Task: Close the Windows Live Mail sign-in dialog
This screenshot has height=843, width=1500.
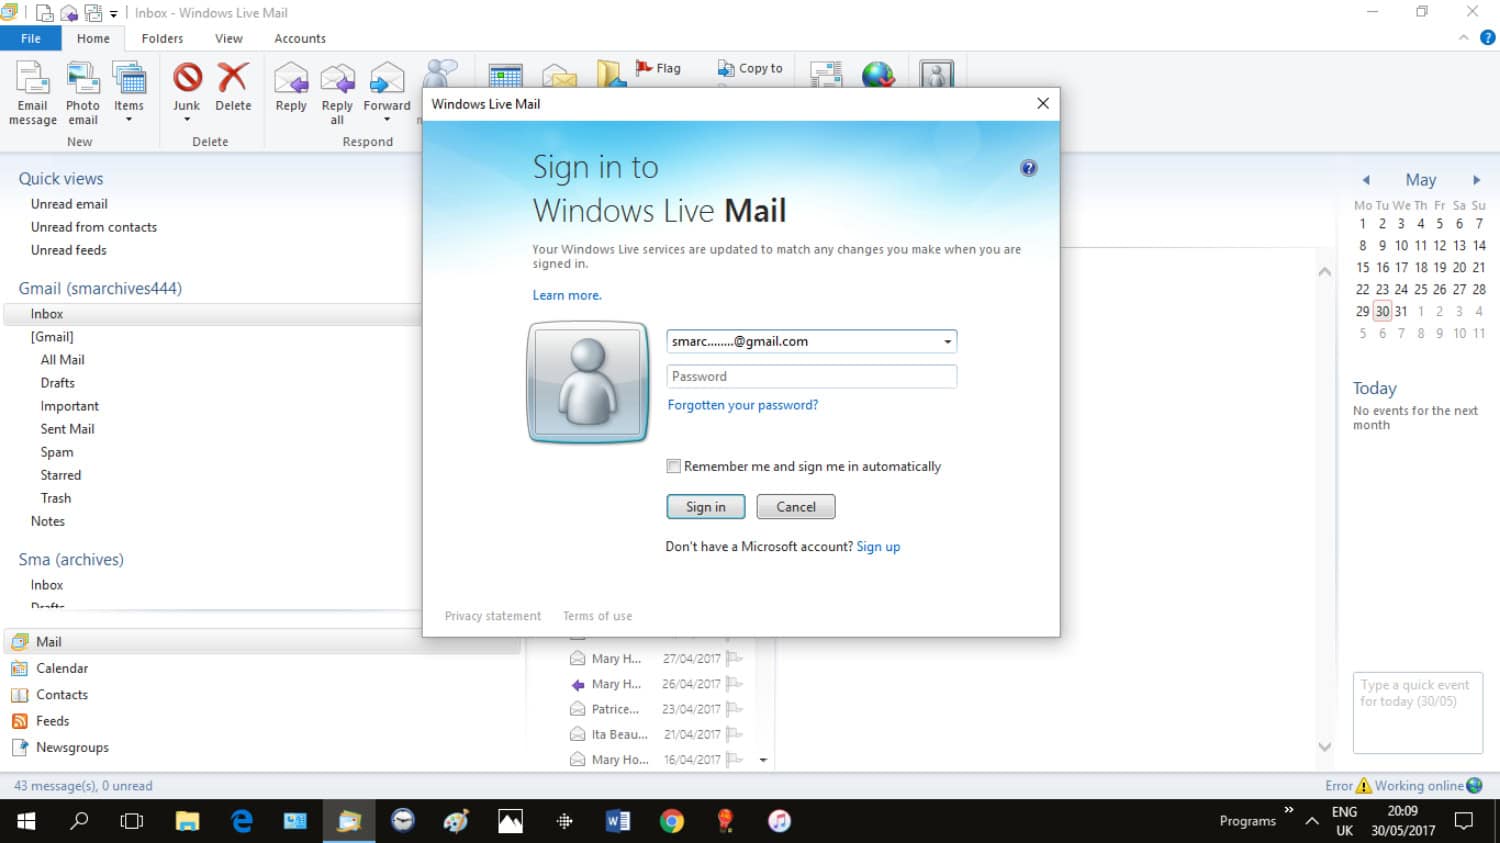Action: pos(1043,103)
